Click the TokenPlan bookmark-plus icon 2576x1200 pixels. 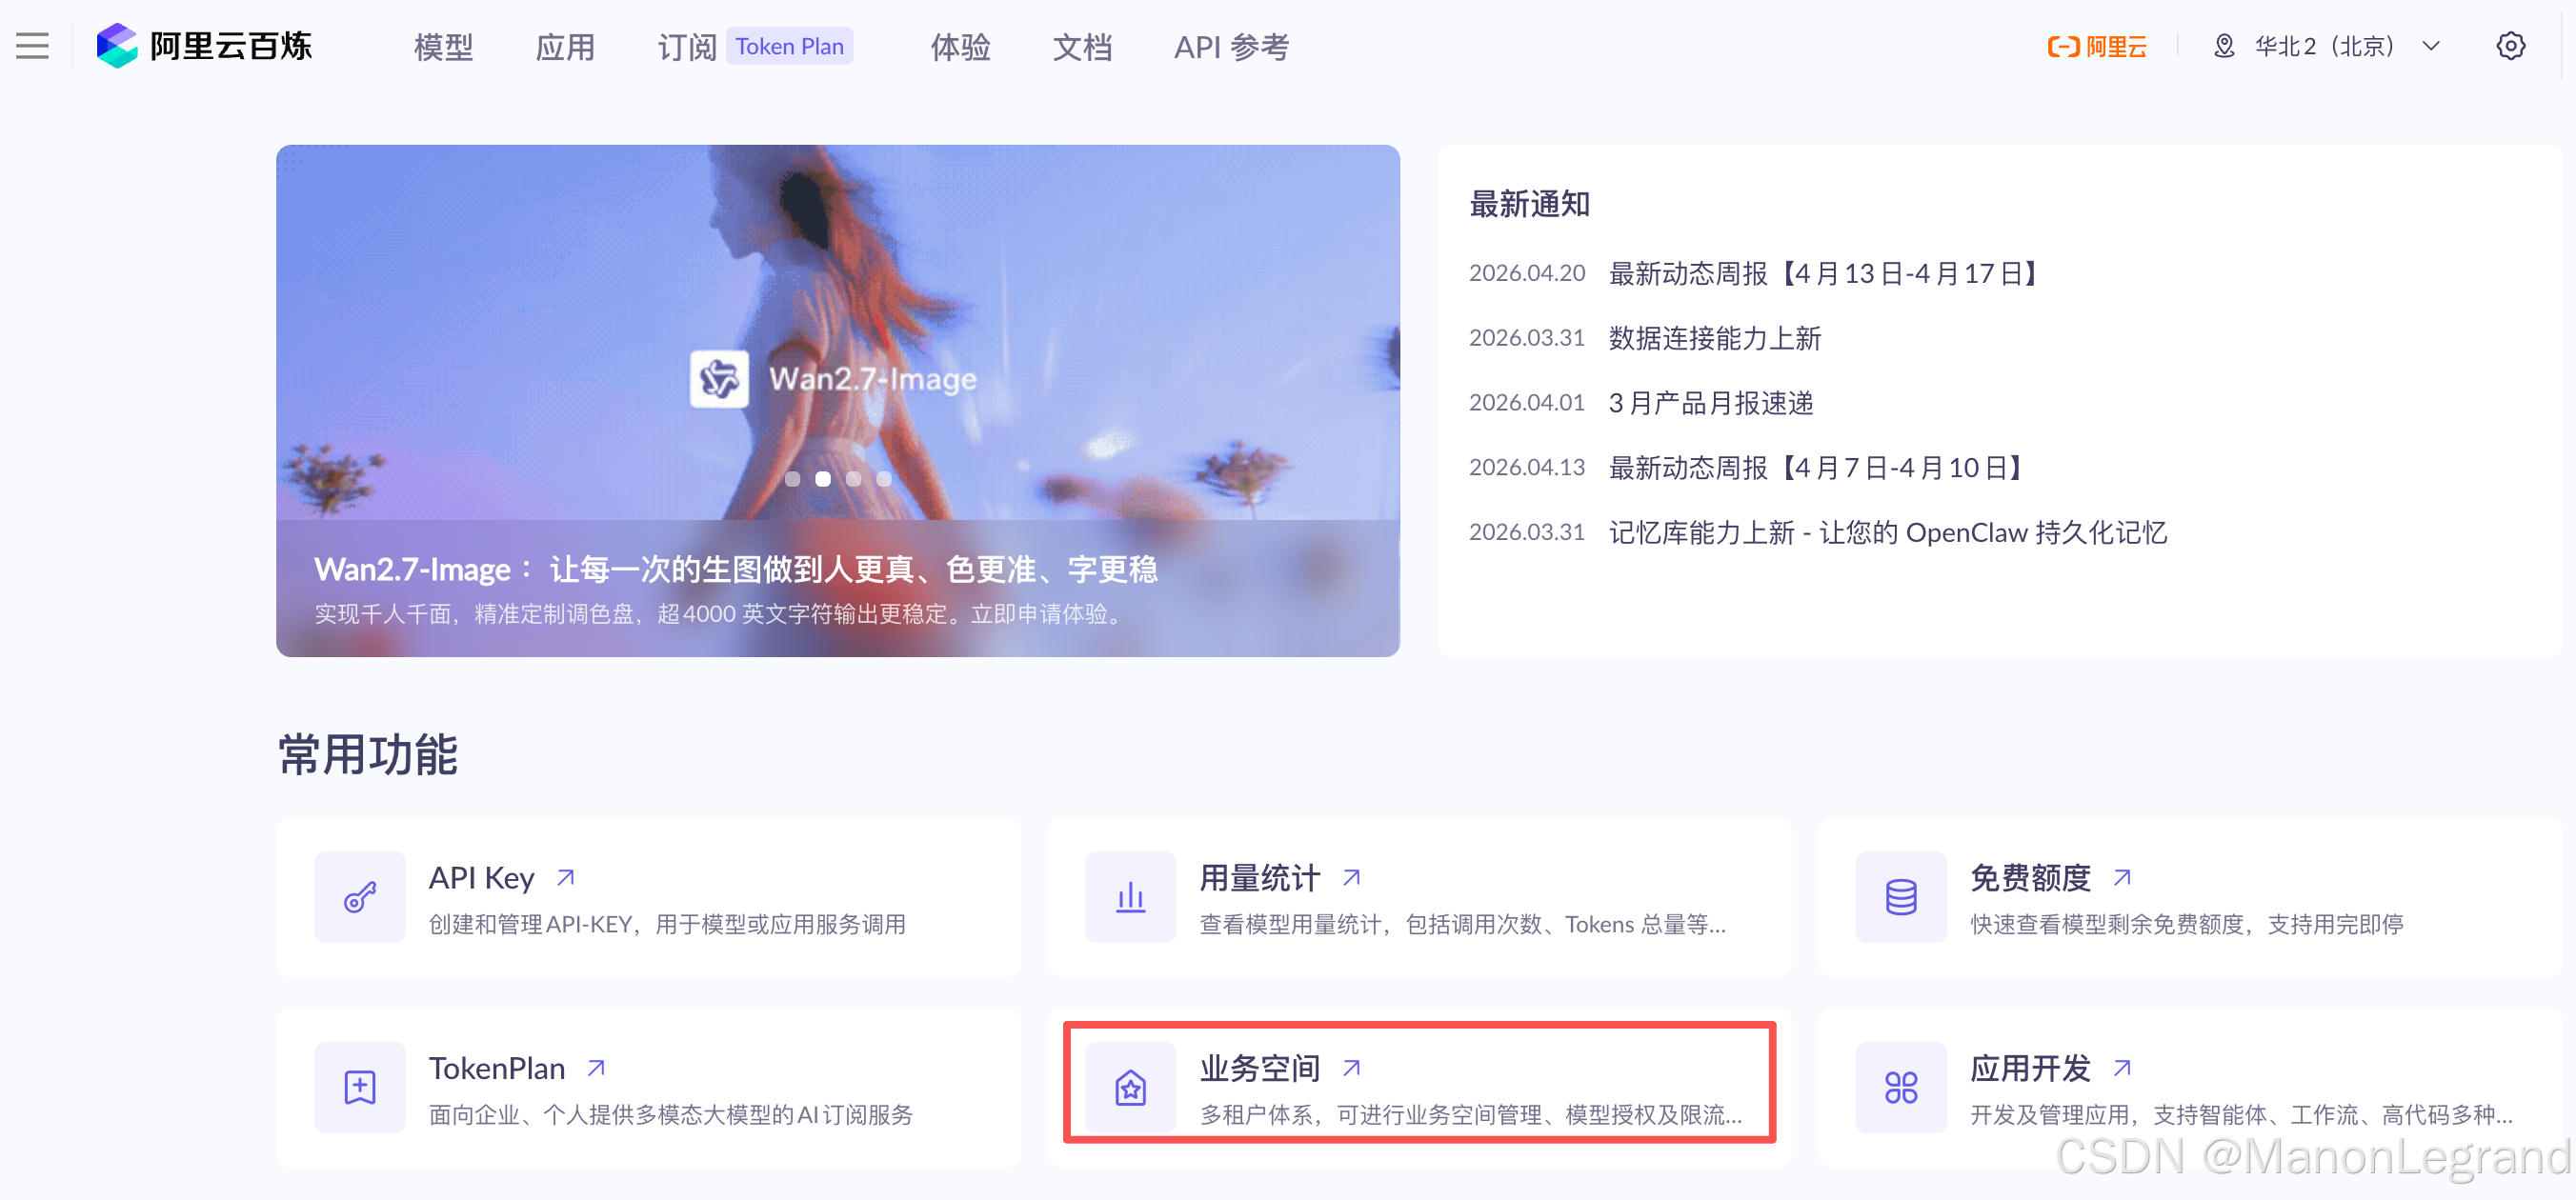tap(360, 1087)
